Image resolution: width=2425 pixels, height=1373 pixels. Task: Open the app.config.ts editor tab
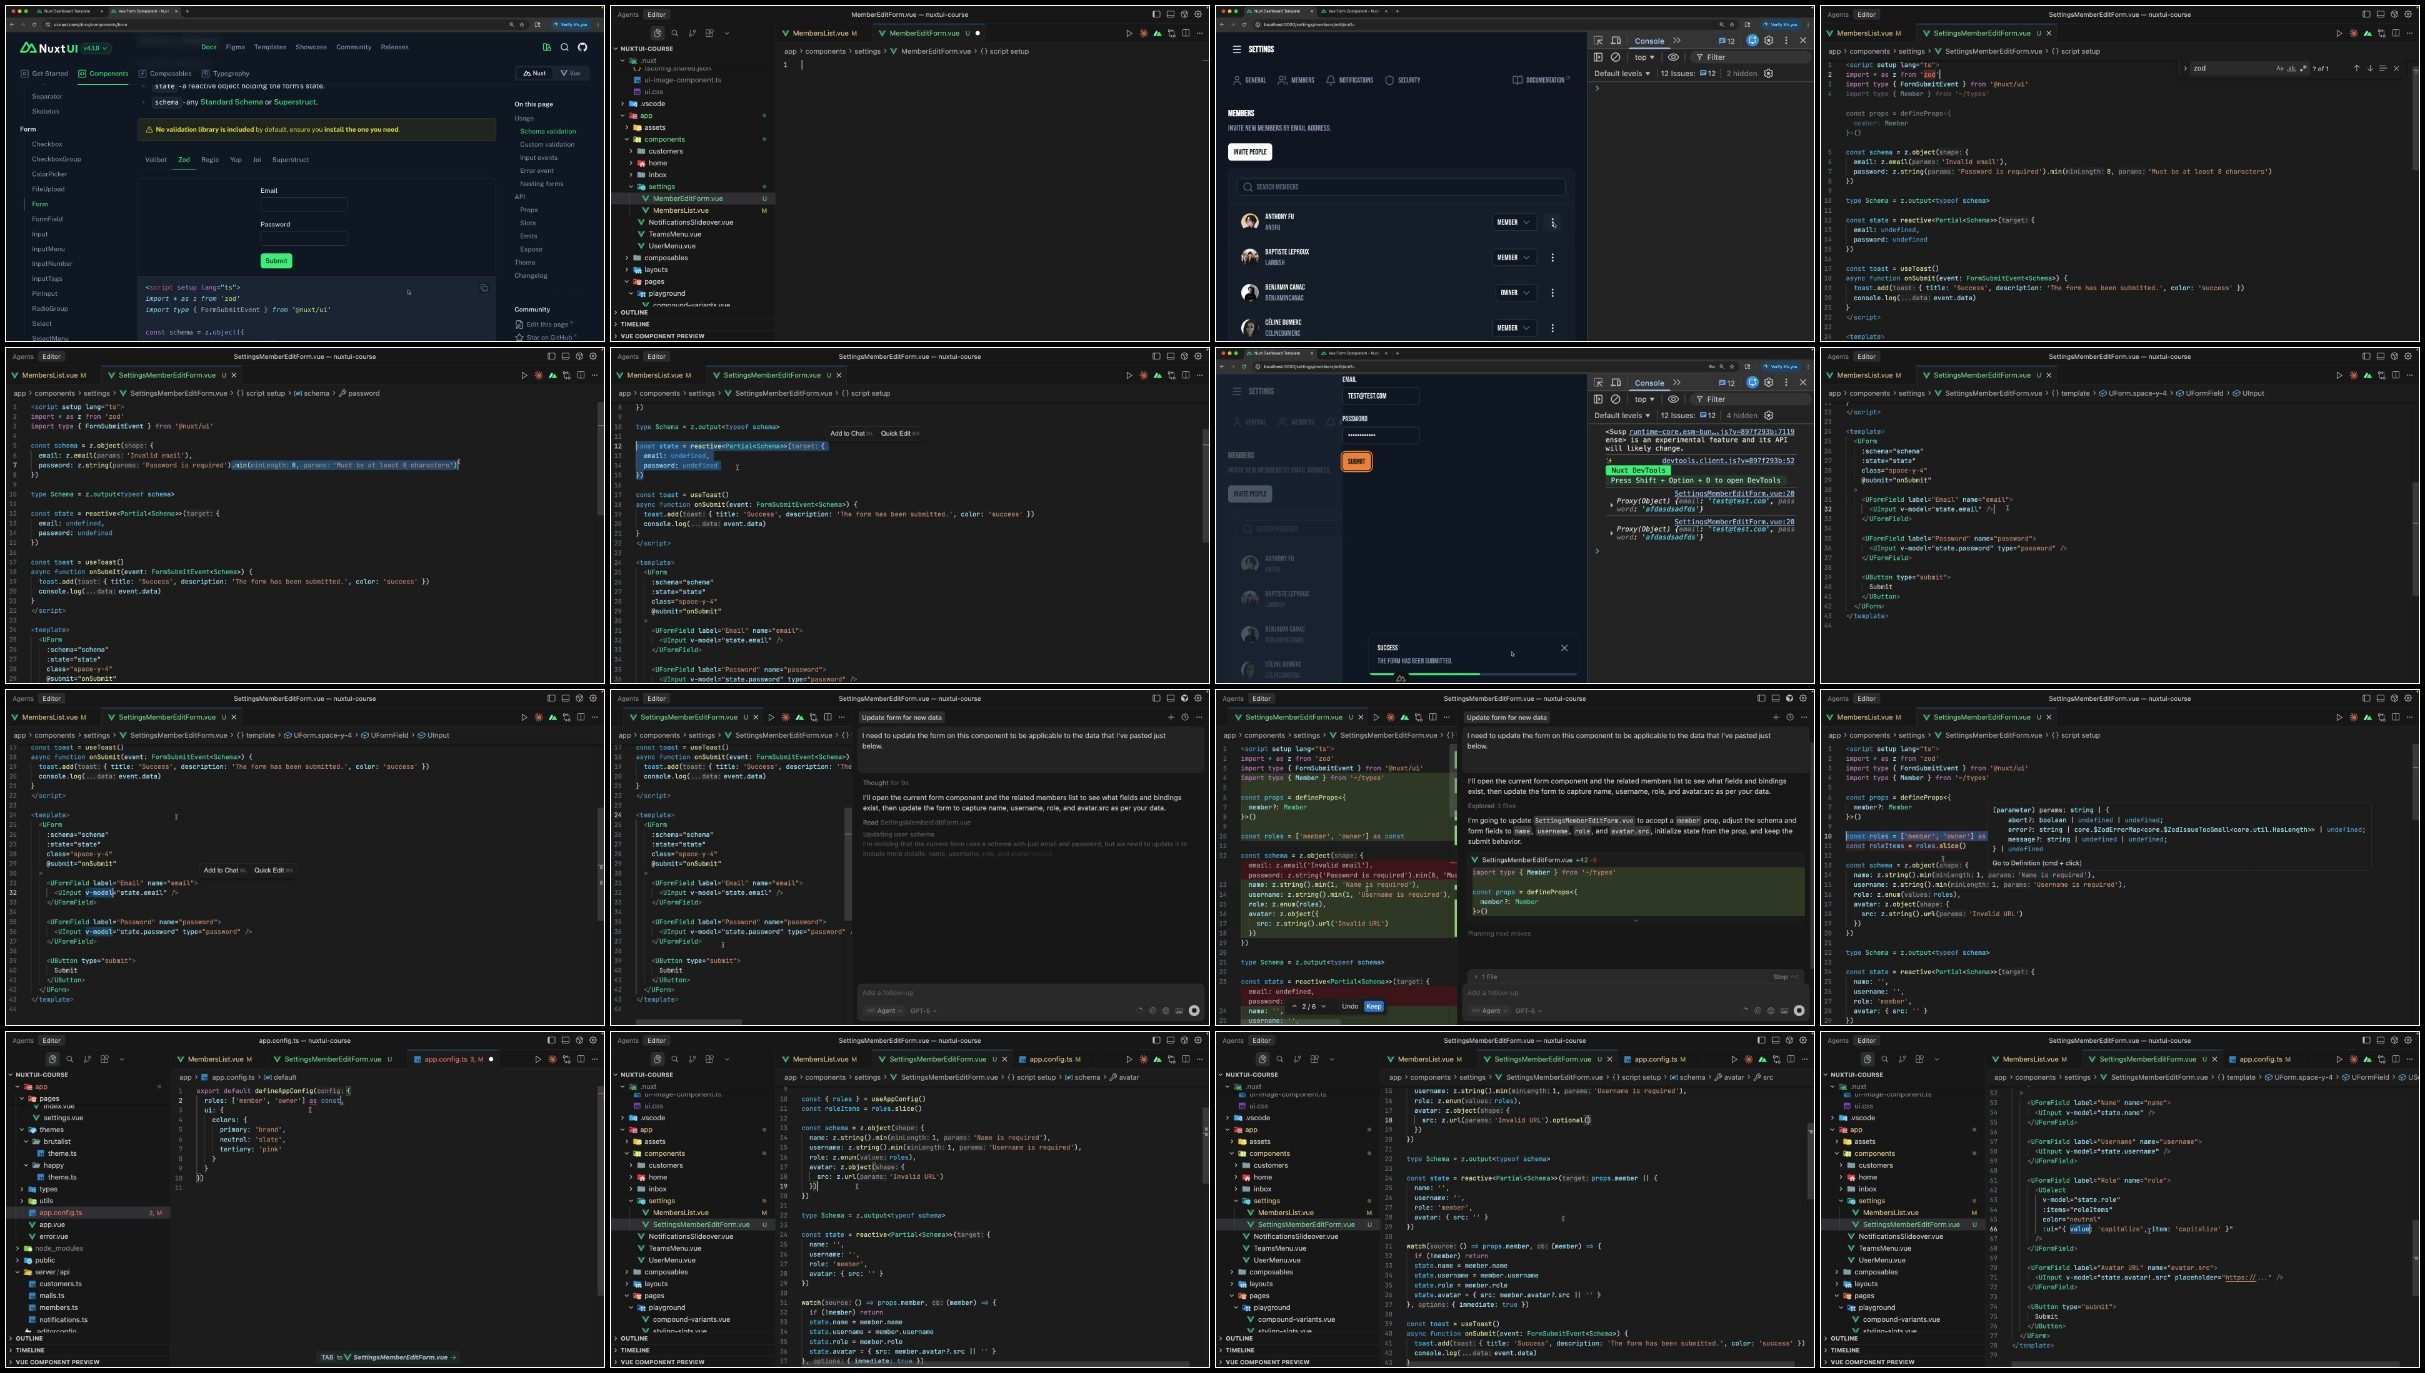pyautogui.click(x=444, y=1058)
